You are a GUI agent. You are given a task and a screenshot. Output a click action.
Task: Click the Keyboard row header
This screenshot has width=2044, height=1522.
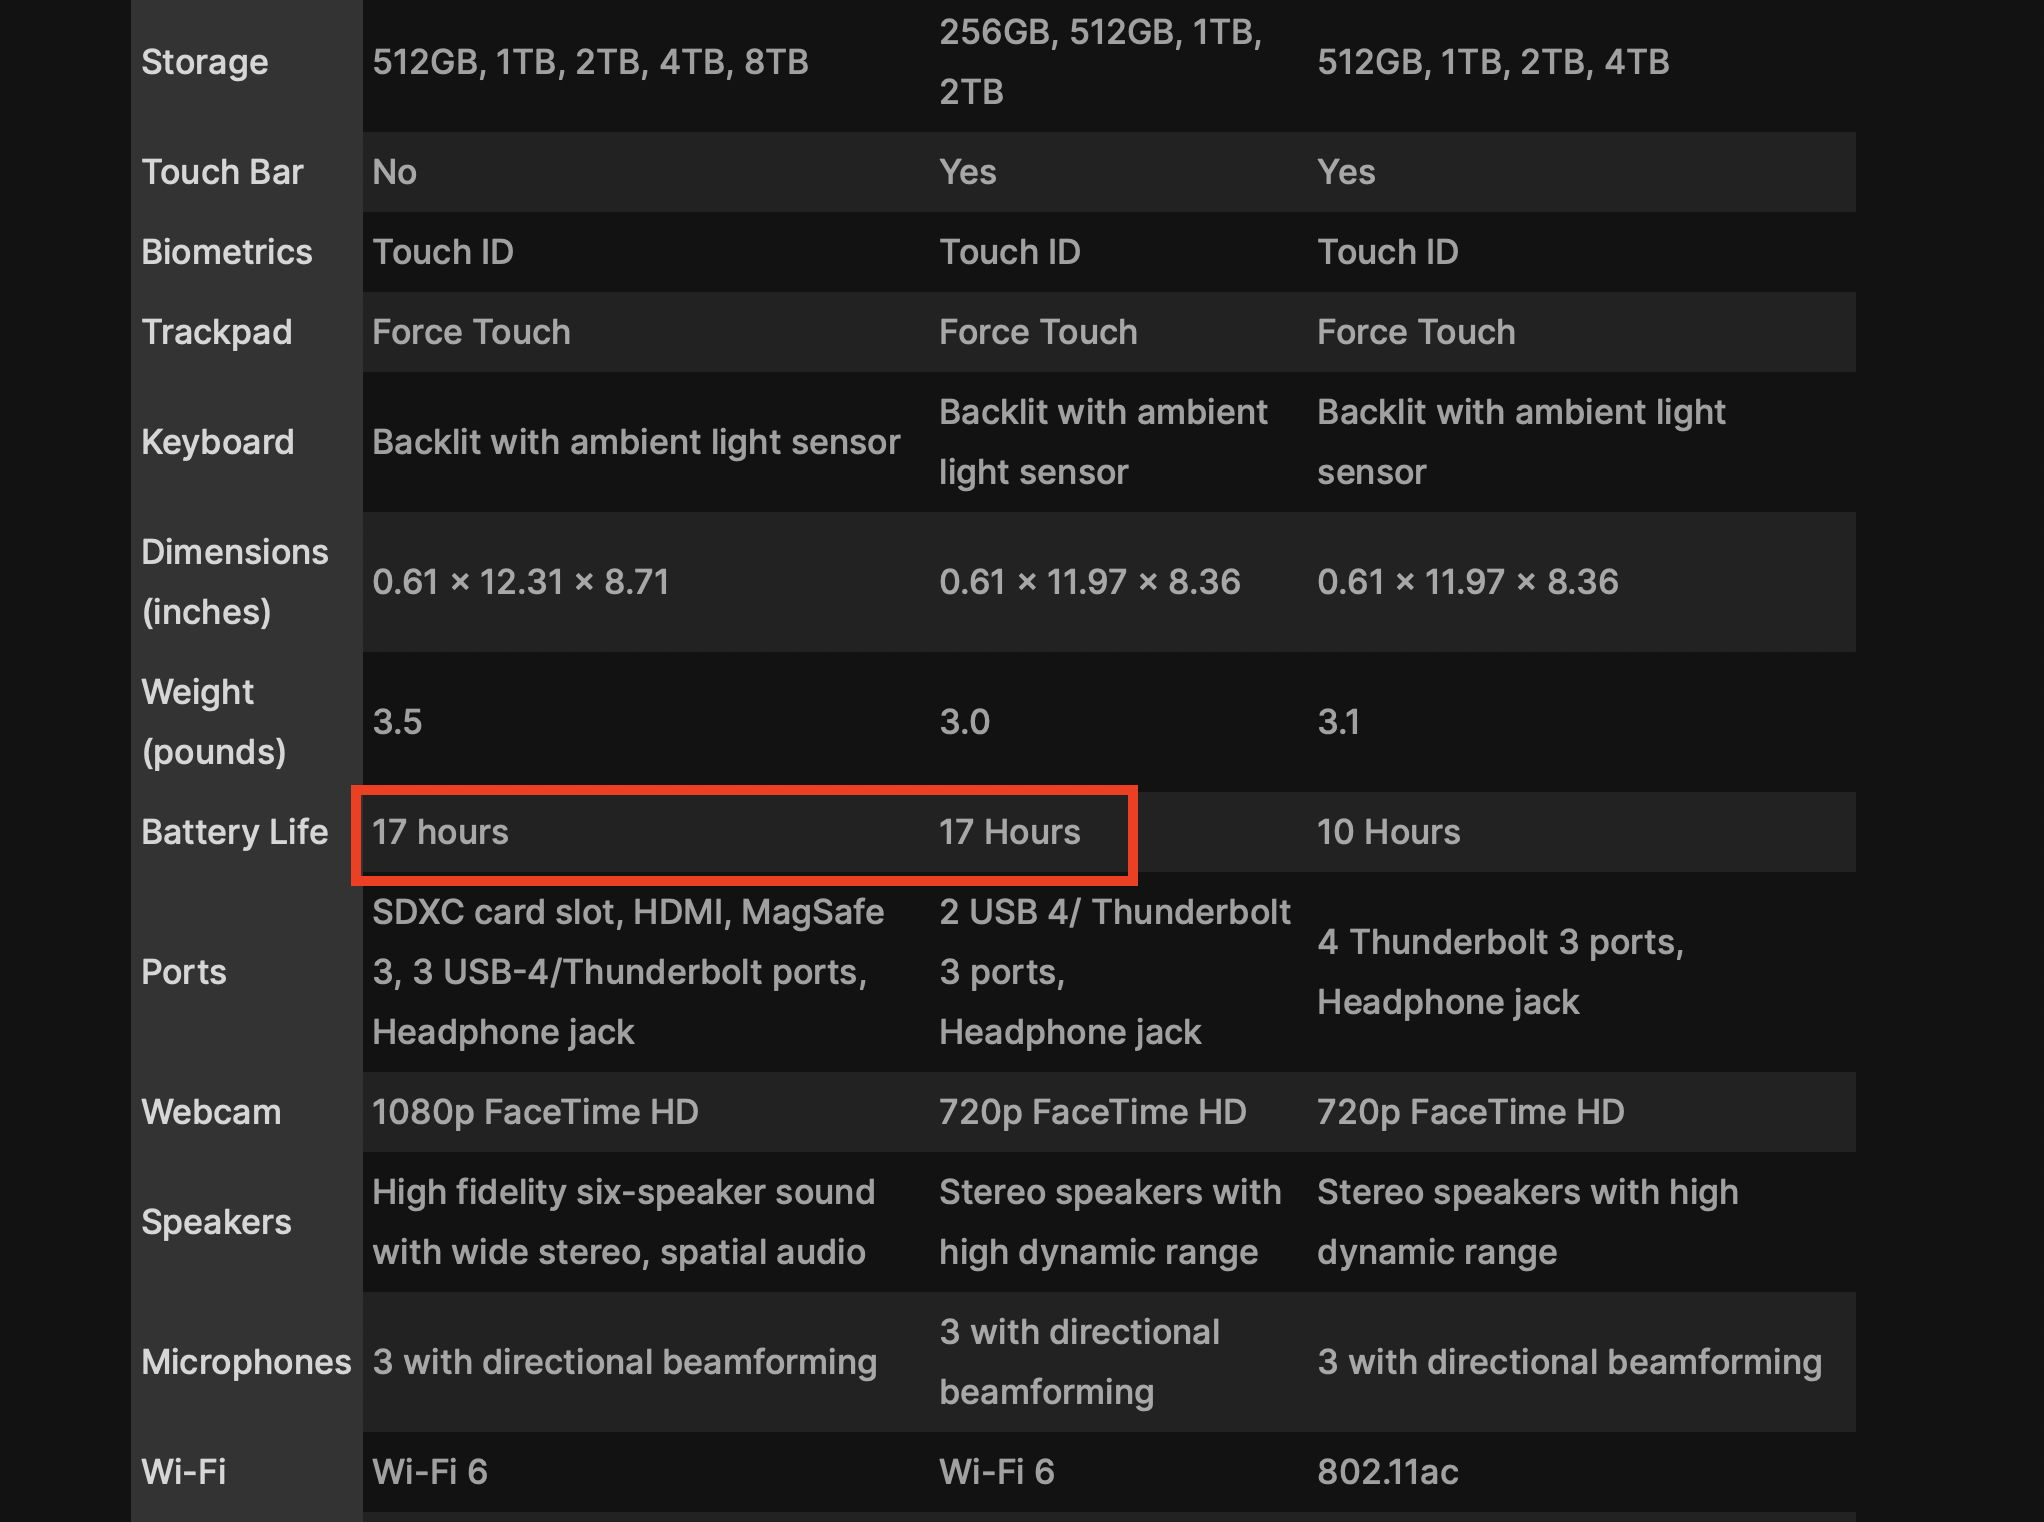(x=218, y=442)
